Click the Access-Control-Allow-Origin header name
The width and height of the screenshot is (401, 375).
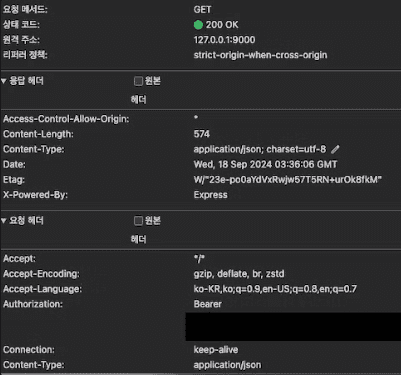tap(66, 119)
